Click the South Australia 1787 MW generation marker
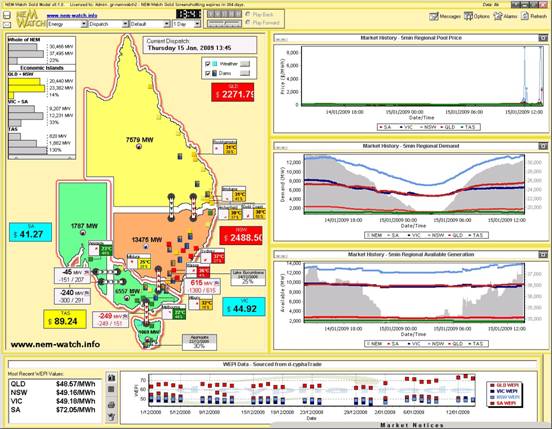This screenshot has width=552, height=429. tap(83, 233)
